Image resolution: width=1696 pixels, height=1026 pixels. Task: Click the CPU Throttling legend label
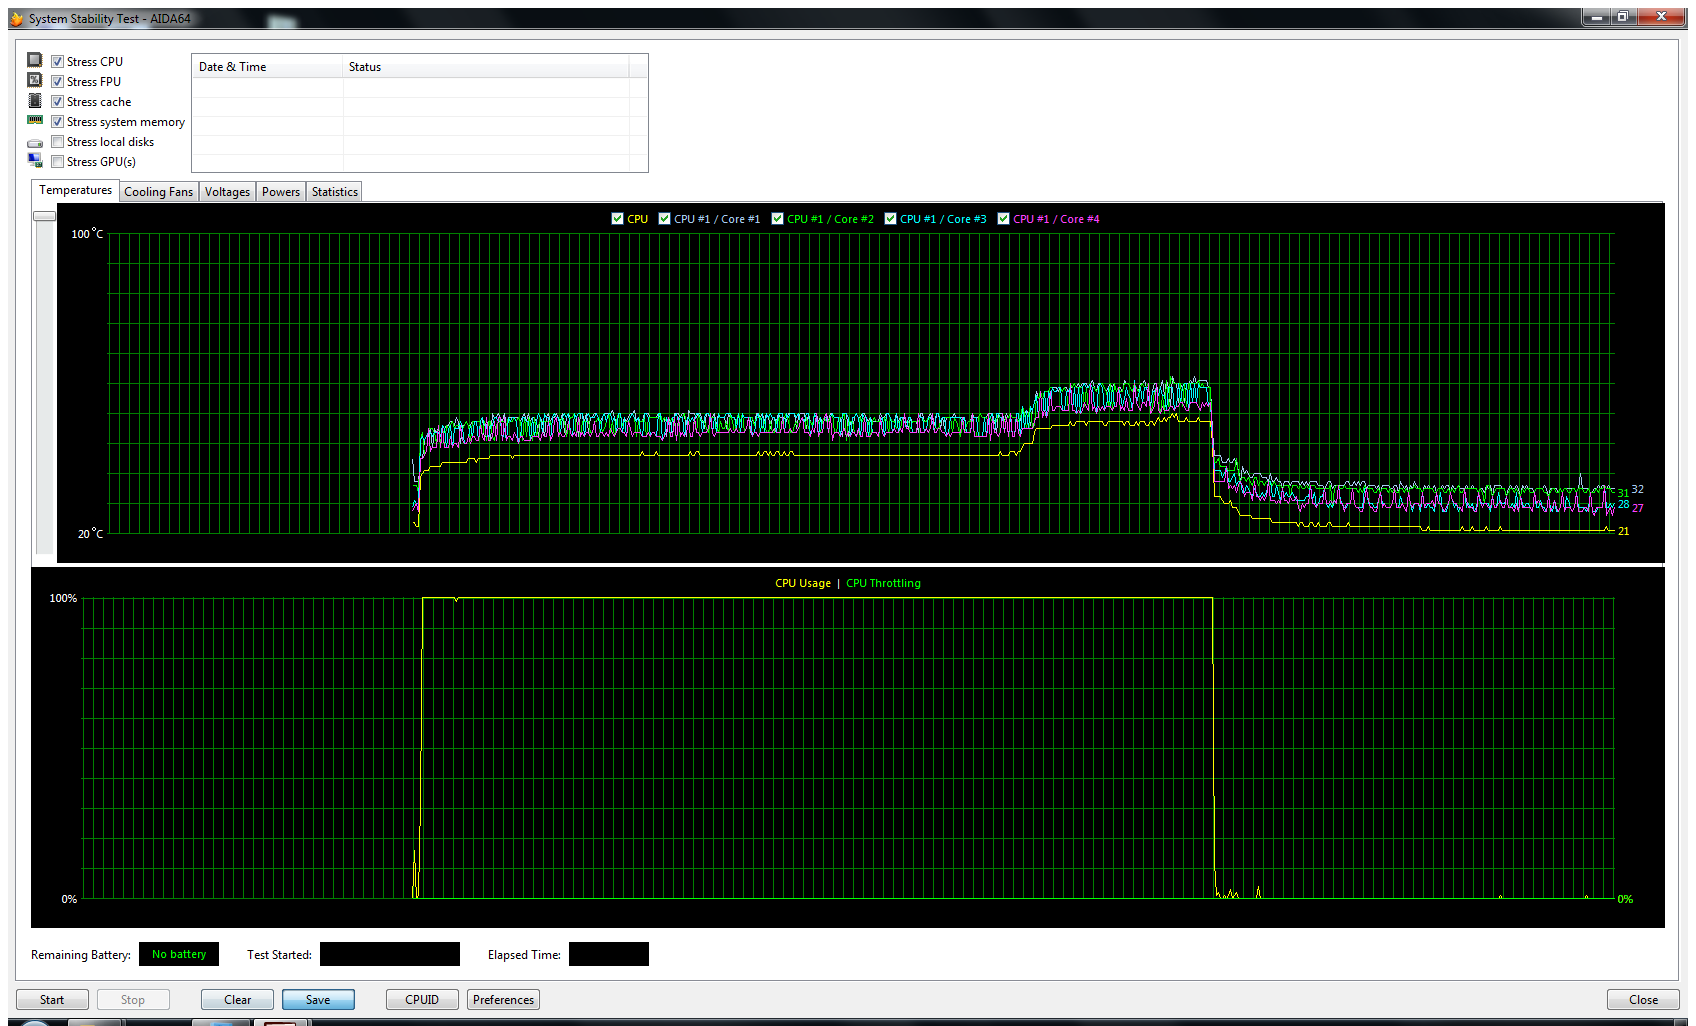(x=883, y=583)
